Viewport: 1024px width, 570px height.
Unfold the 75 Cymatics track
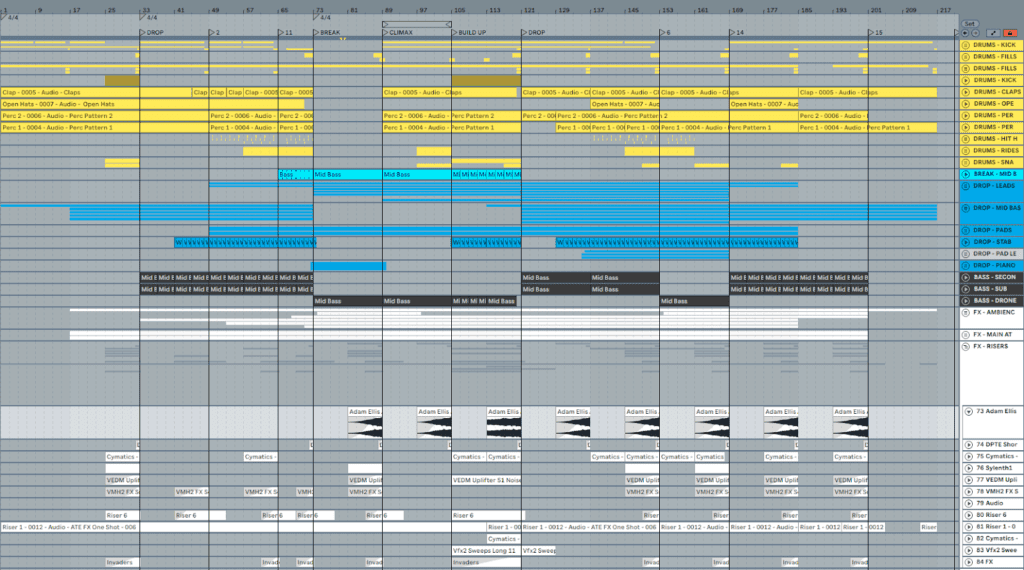pos(968,456)
